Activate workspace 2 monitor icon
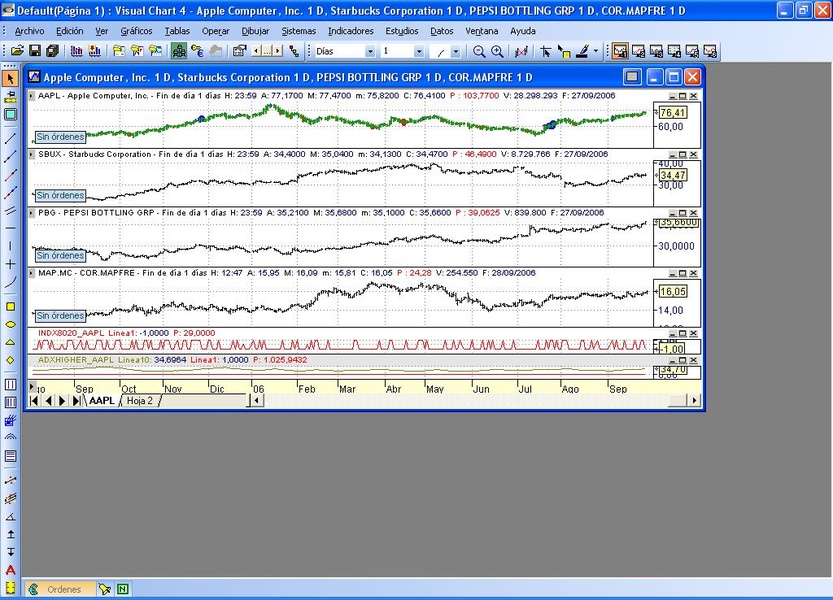833x600 pixels. point(638,52)
